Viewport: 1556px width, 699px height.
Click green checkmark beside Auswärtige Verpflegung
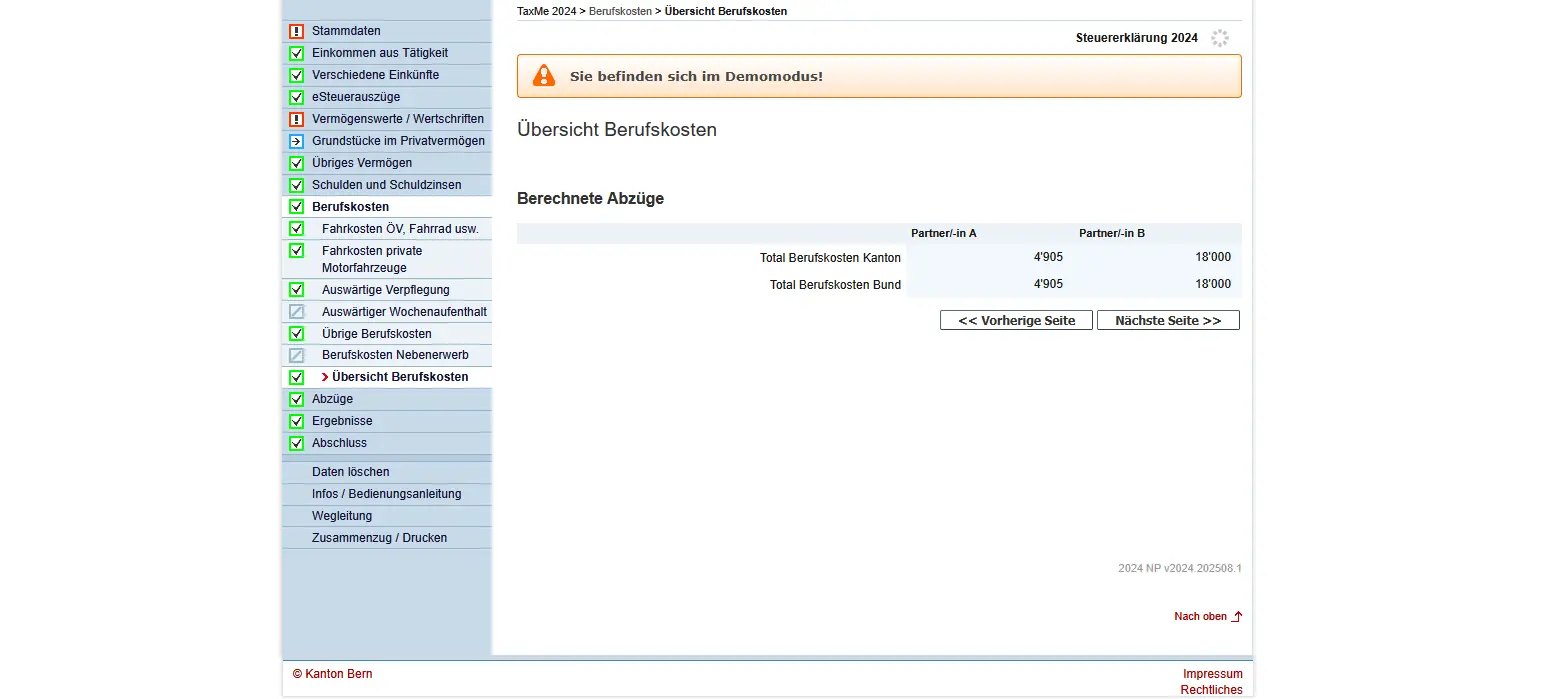pyautogui.click(x=296, y=290)
